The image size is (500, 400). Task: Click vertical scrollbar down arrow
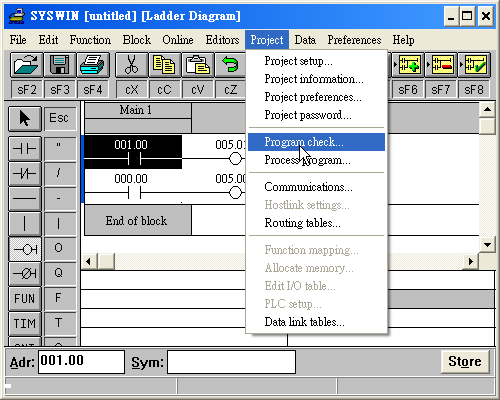click(x=487, y=245)
